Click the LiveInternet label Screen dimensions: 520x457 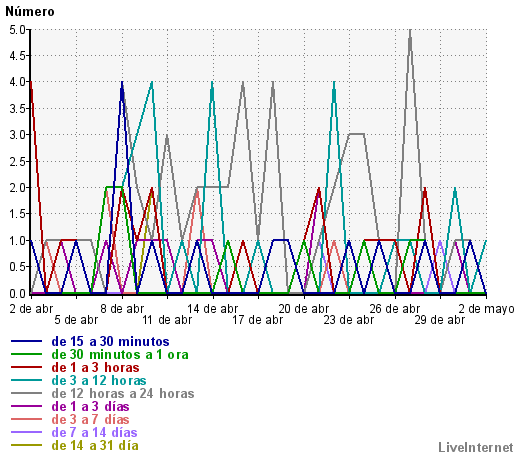point(476,447)
